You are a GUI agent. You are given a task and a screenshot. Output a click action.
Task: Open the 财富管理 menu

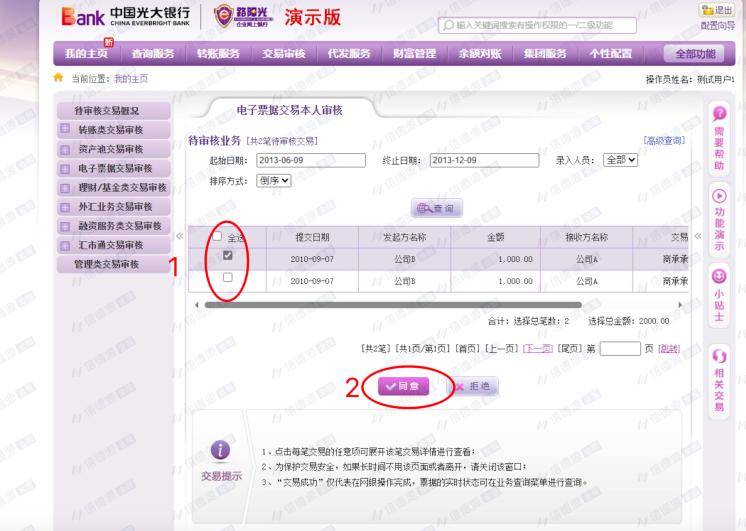point(414,54)
